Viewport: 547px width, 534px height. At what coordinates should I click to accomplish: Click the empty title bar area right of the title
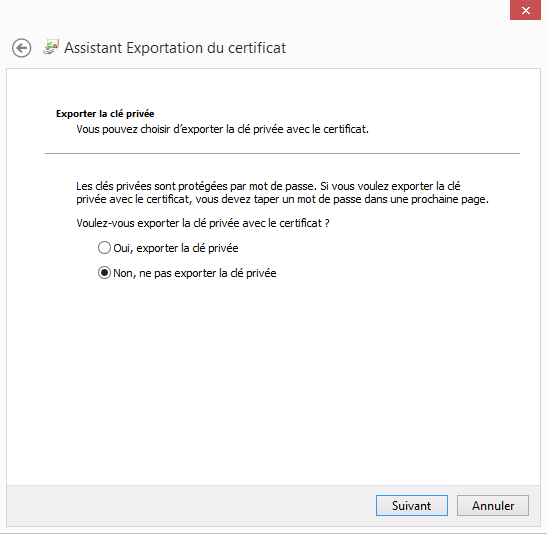pyautogui.click(x=398, y=48)
